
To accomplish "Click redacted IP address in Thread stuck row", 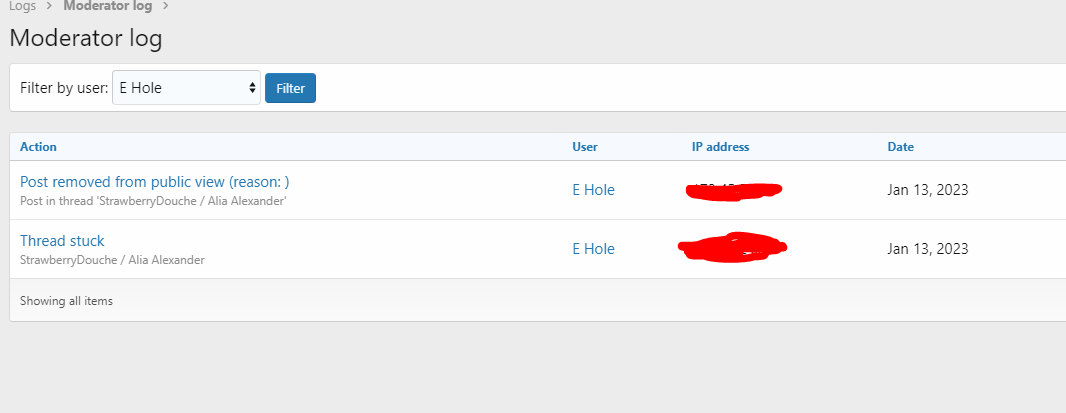I will (733, 247).
